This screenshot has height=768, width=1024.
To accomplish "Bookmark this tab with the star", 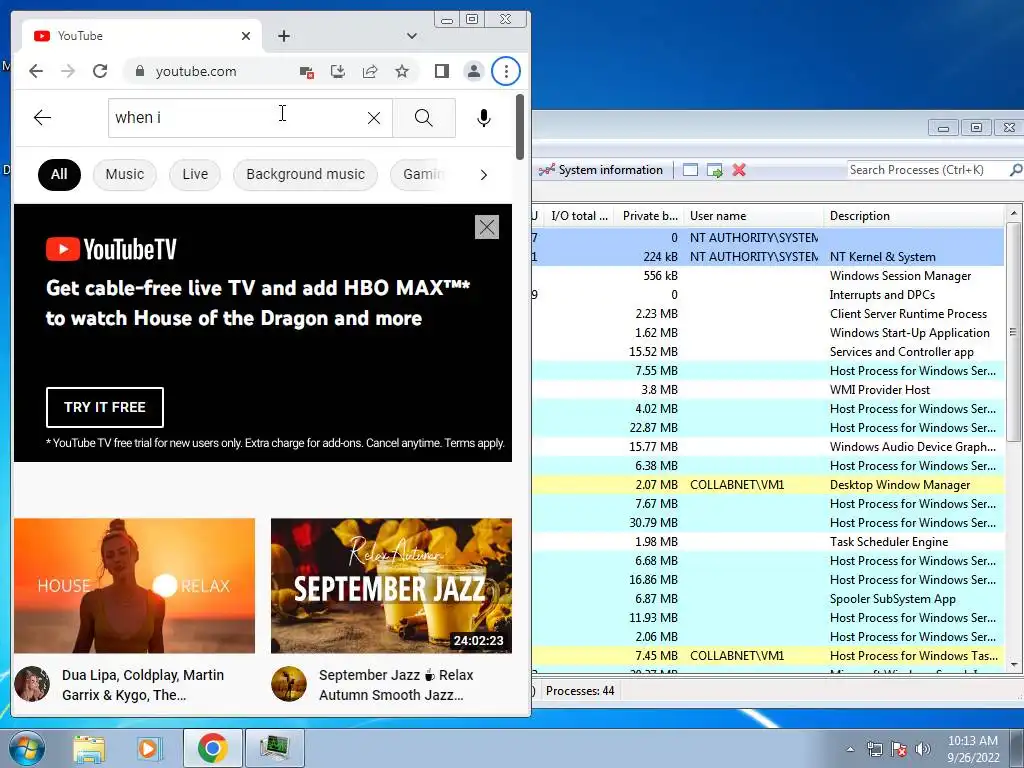I will (402, 71).
